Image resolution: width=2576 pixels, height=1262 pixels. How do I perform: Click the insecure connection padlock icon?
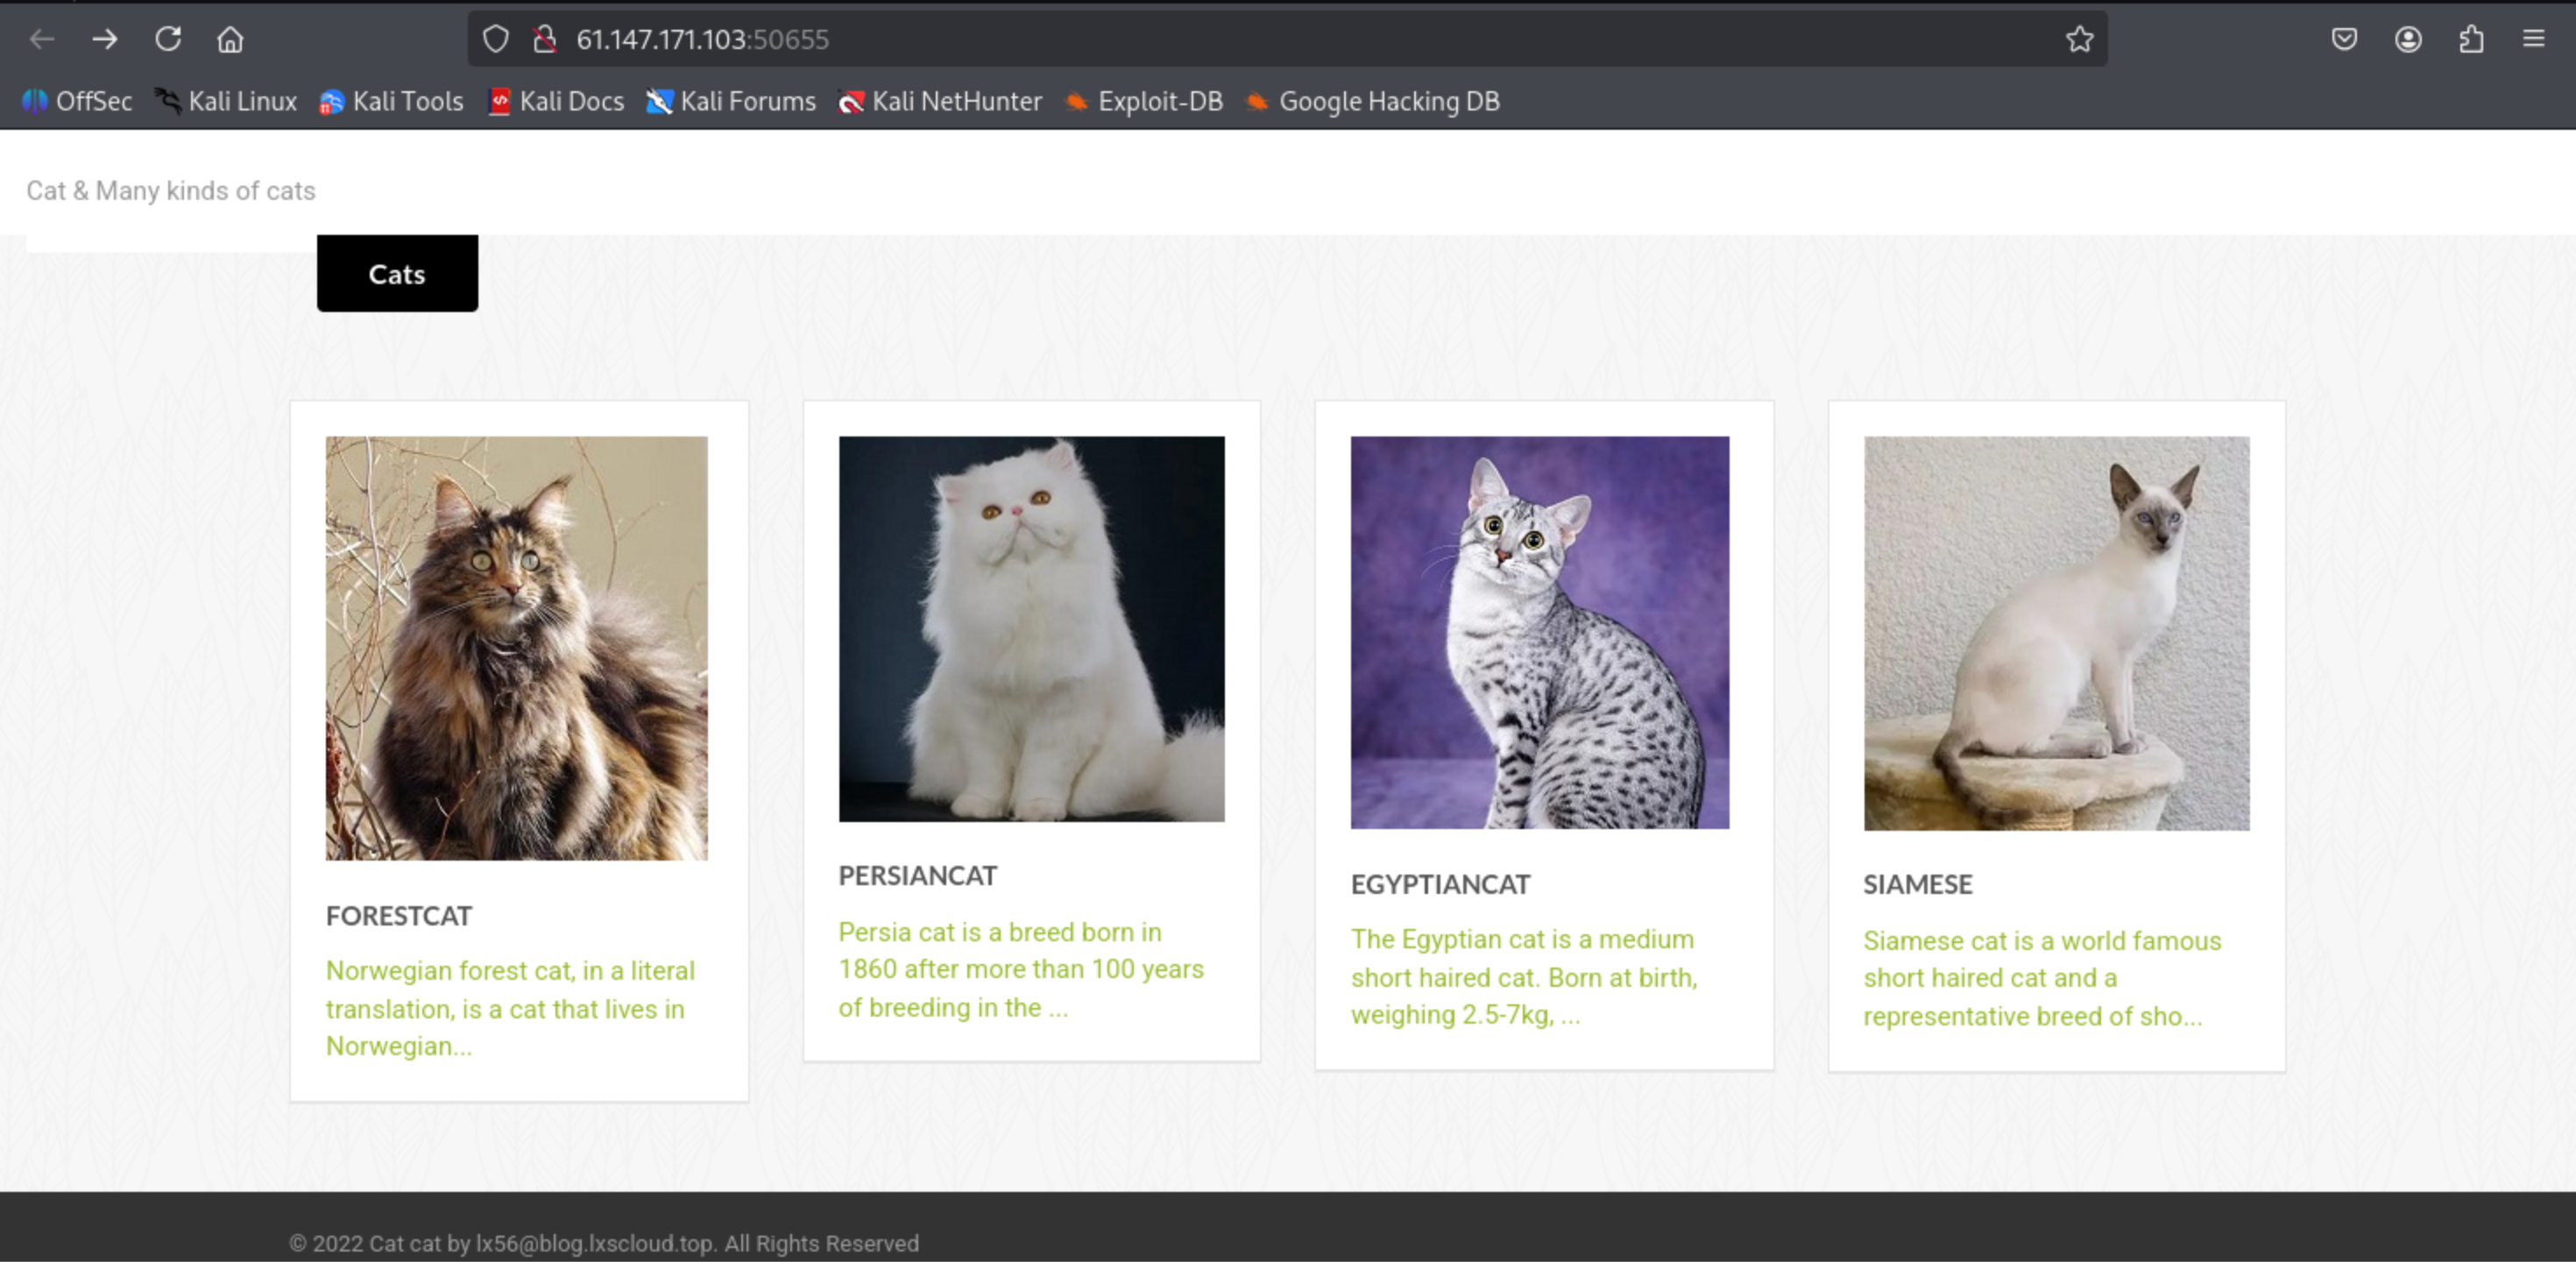click(x=544, y=39)
